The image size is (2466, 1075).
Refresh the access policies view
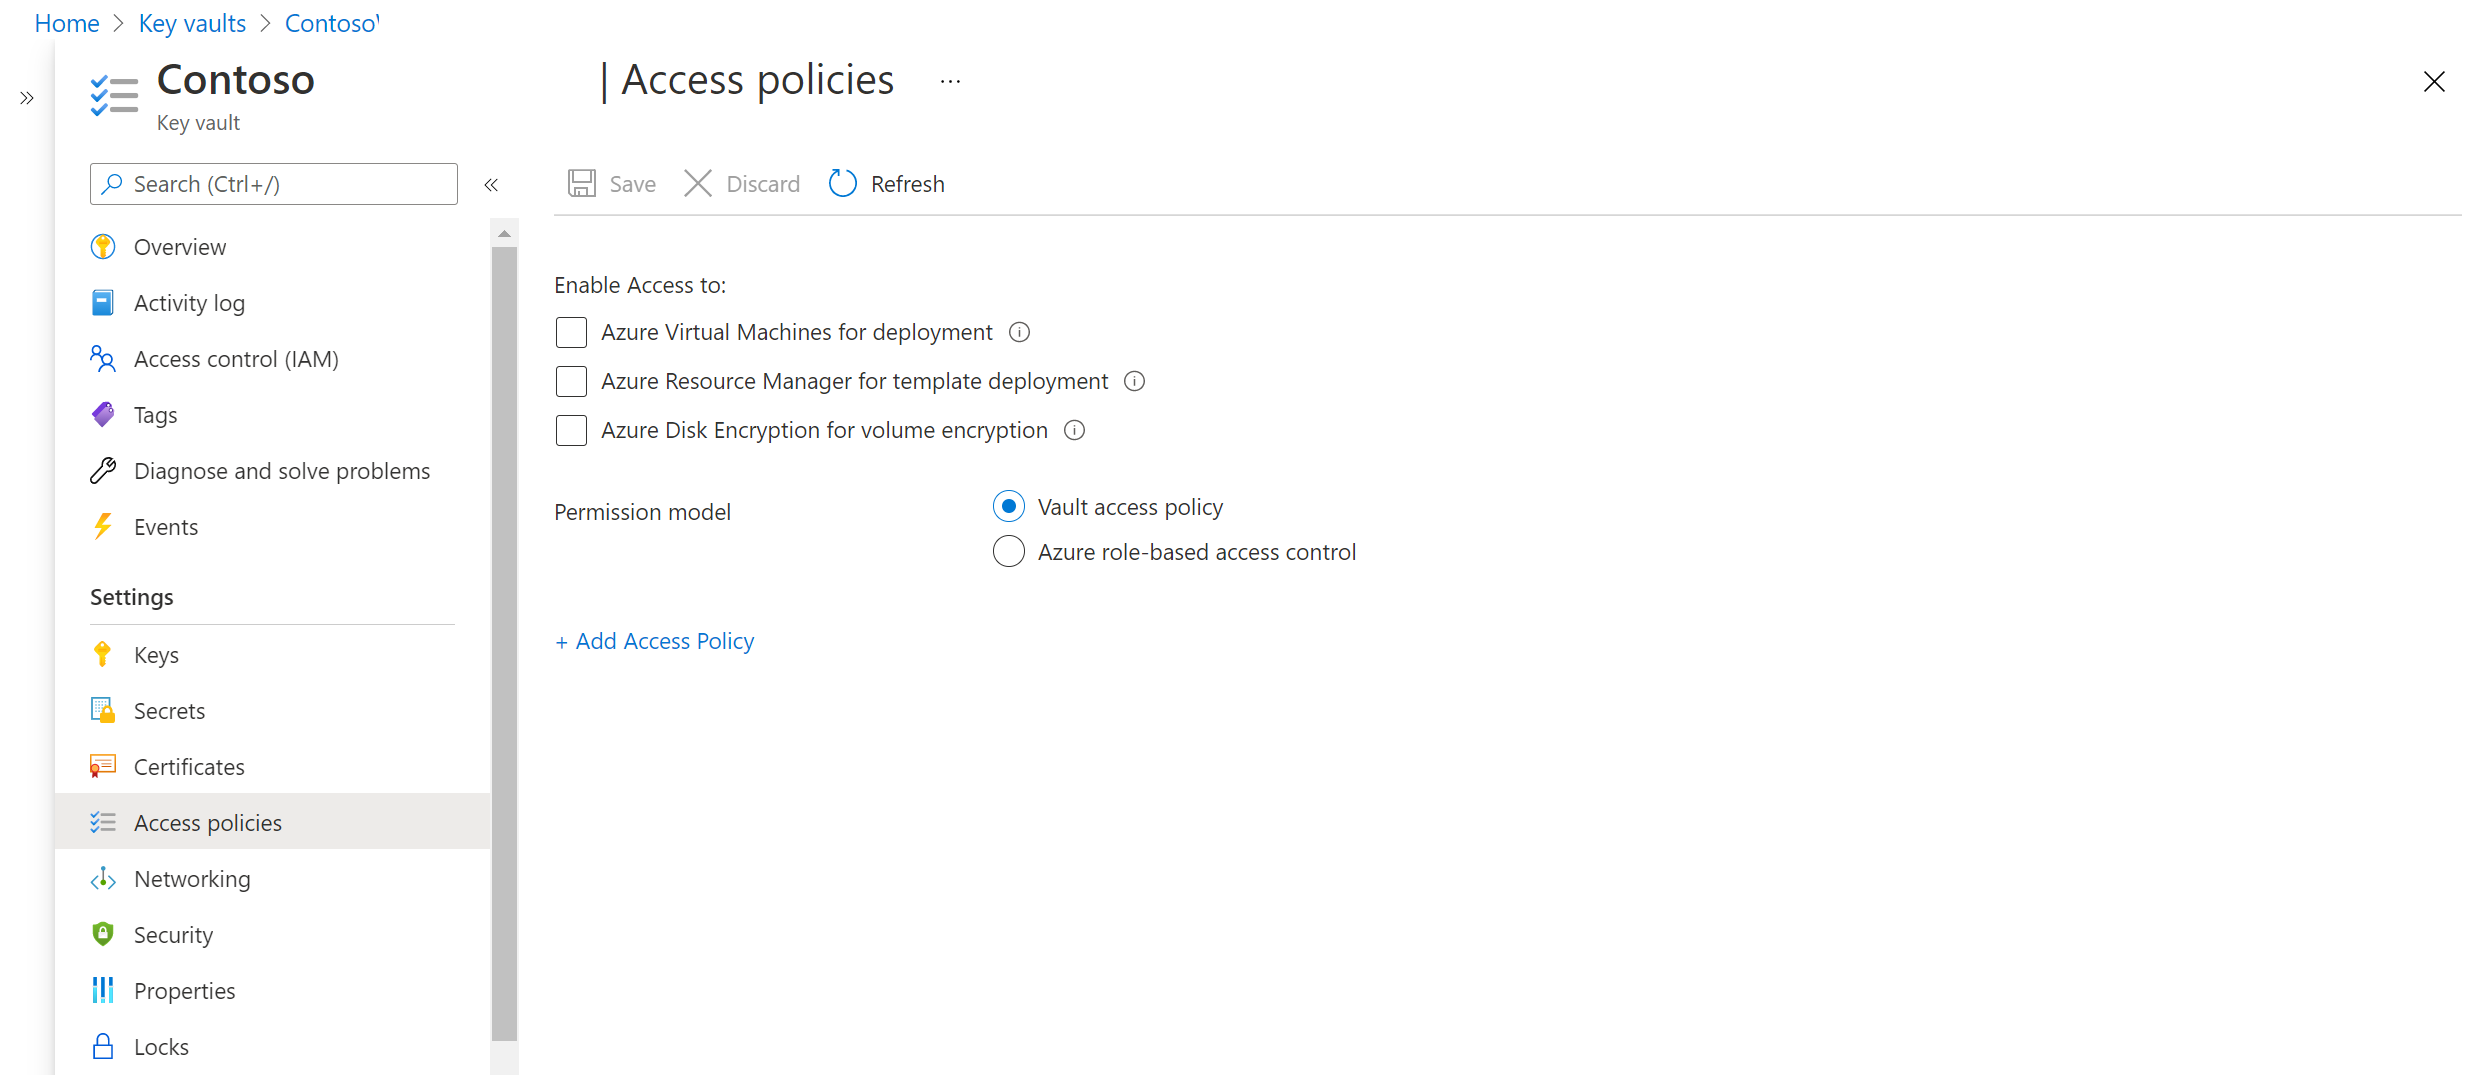[x=884, y=183]
